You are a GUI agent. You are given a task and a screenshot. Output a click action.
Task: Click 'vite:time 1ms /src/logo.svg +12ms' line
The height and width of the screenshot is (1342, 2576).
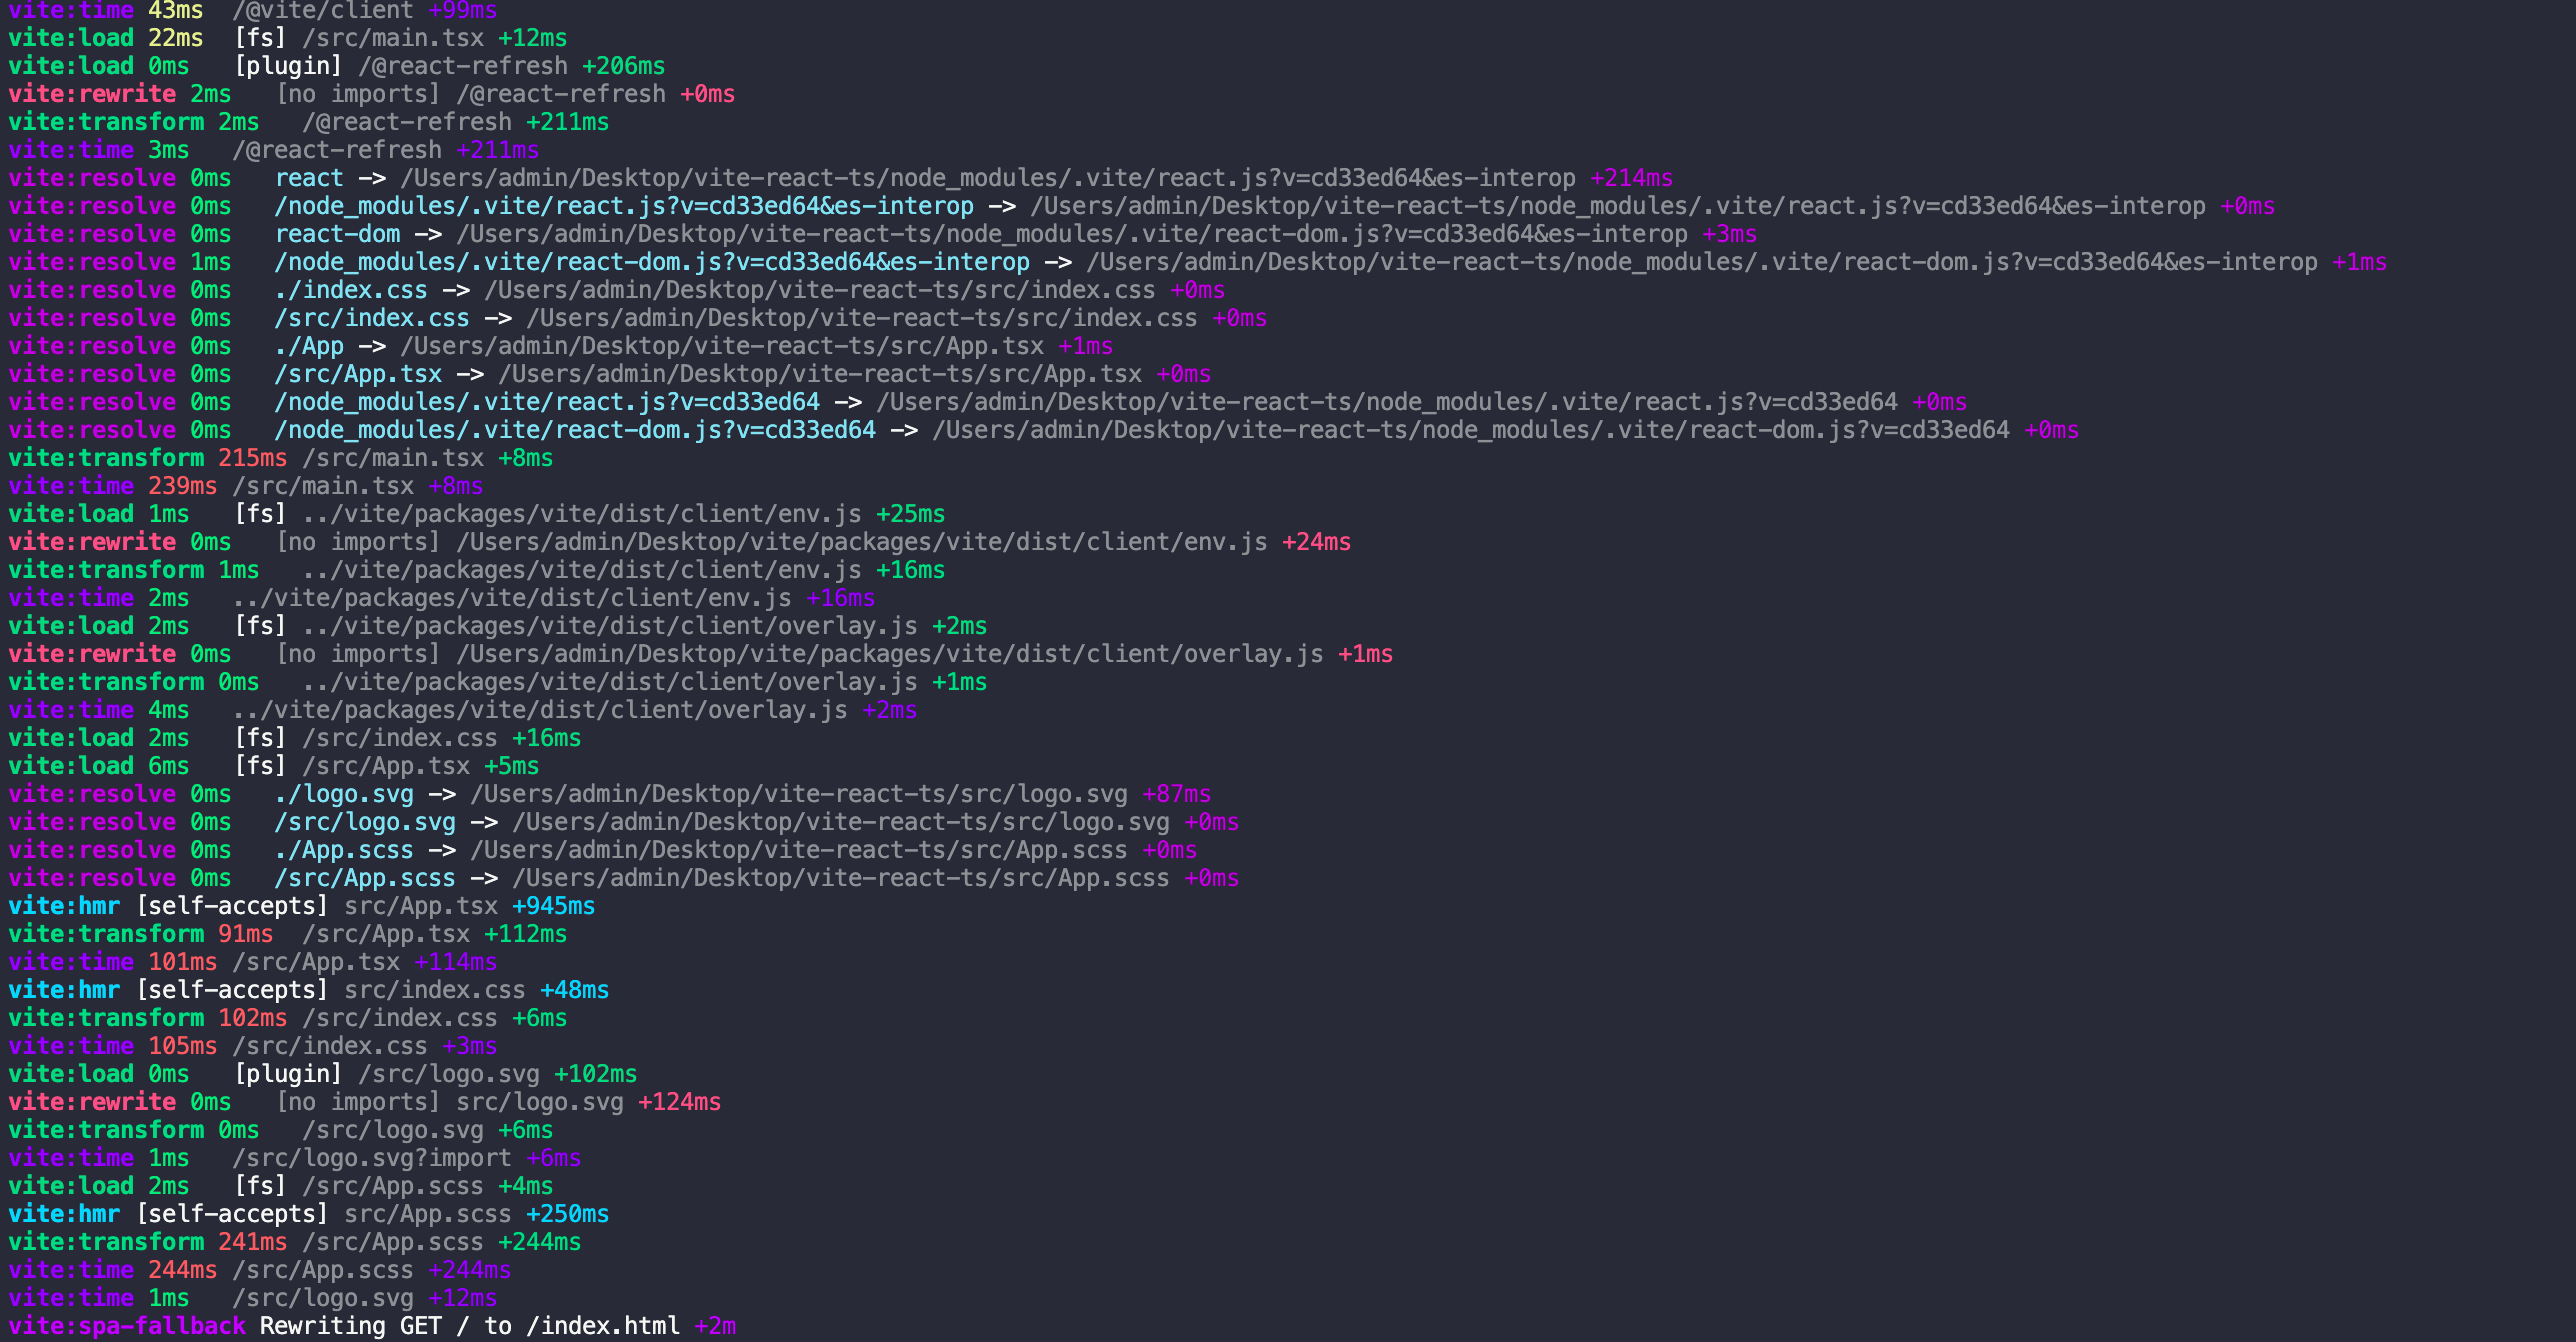(x=252, y=1298)
